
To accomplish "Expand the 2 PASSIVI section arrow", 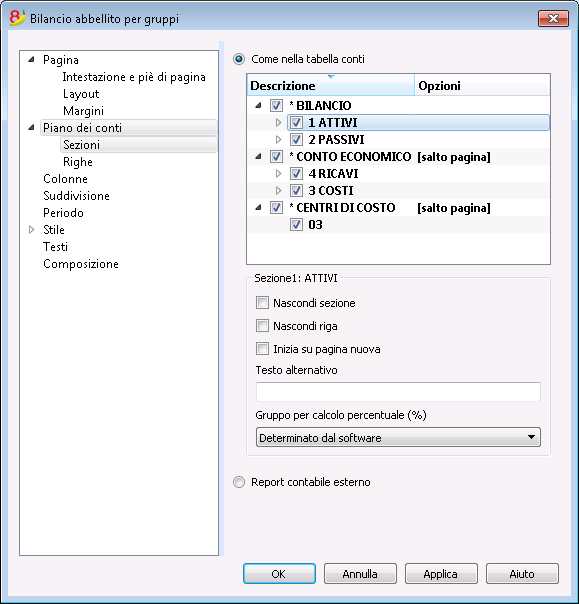I will (279, 139).
